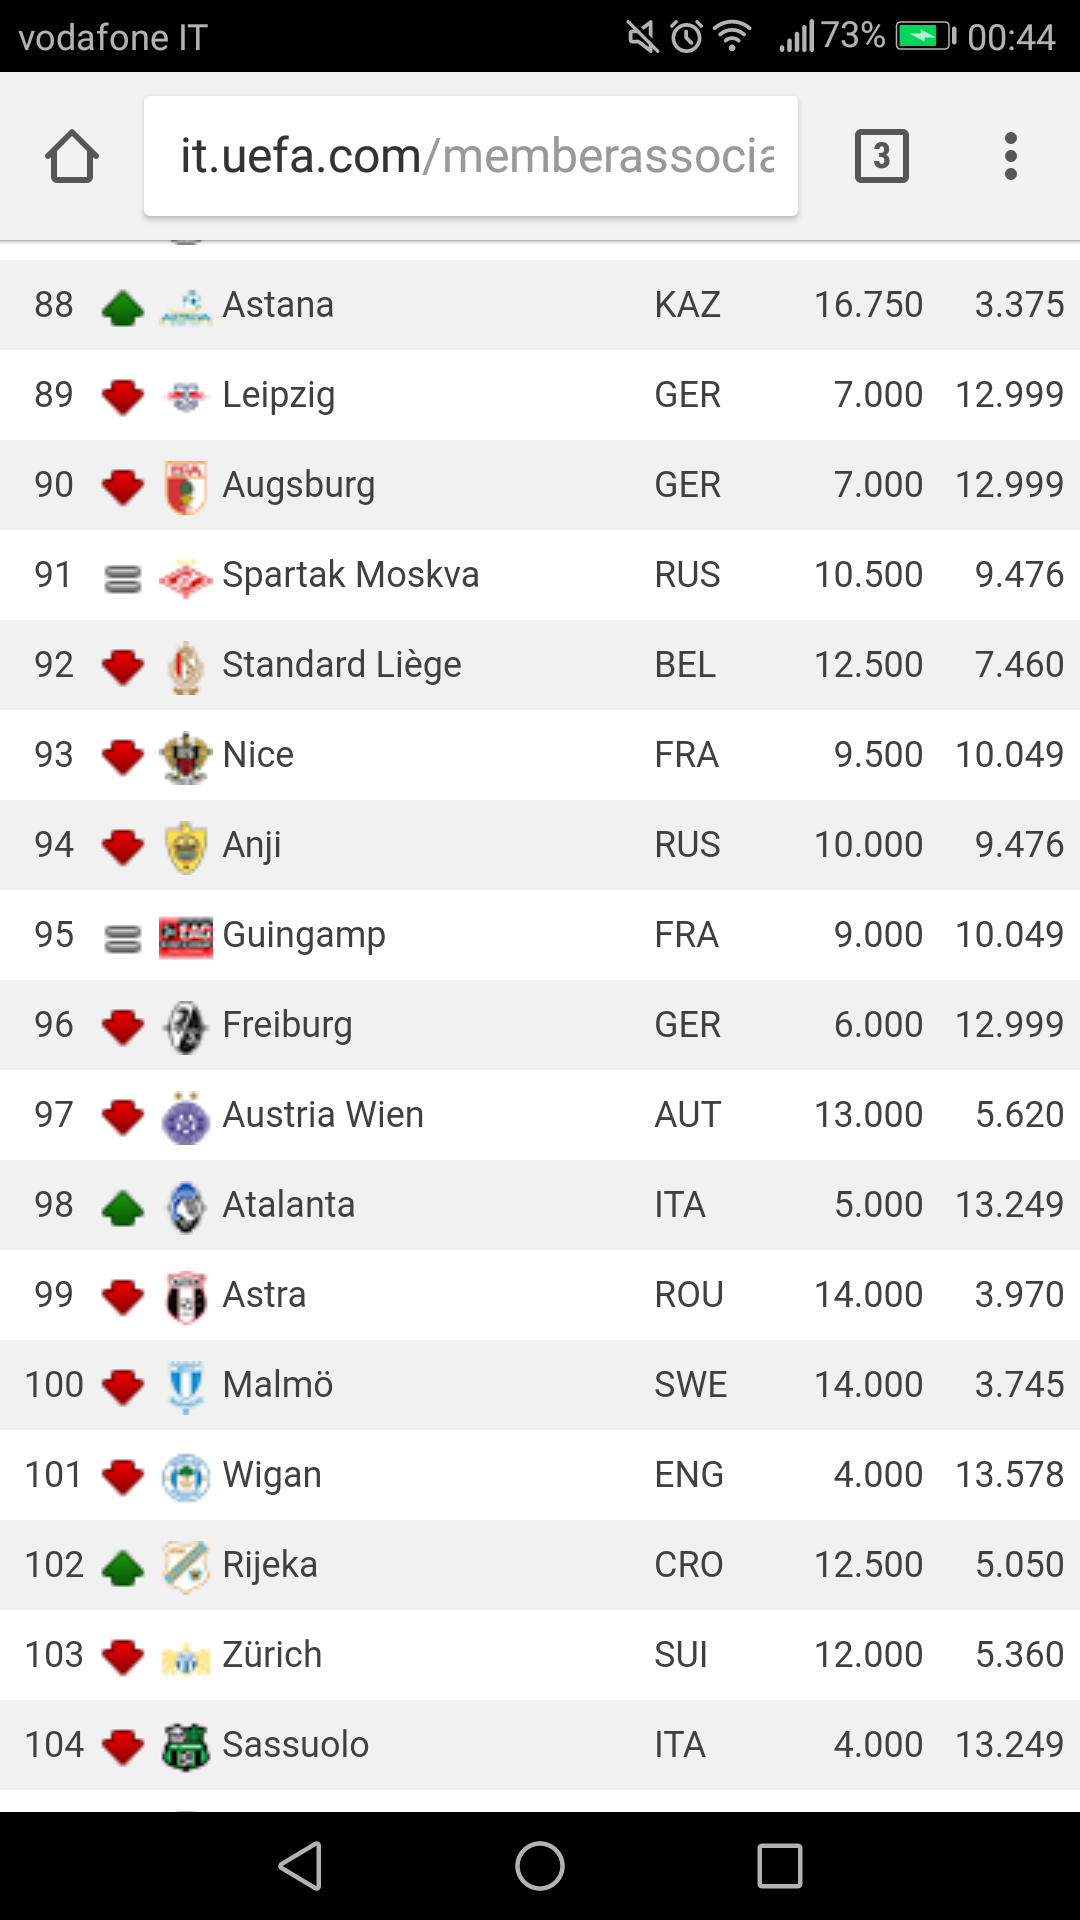Tap the Augsburg club crest
The height and width of the screenshot is (1920, 1080).
click(x=186, y=486)
